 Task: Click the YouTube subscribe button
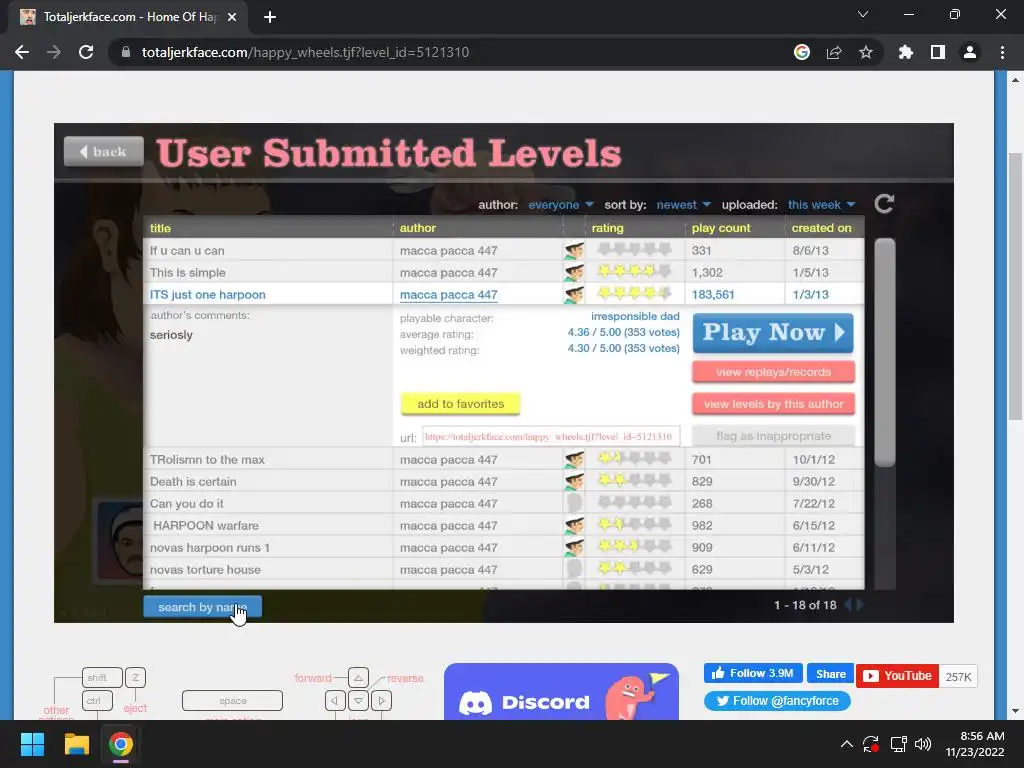(x=897, y=676)
